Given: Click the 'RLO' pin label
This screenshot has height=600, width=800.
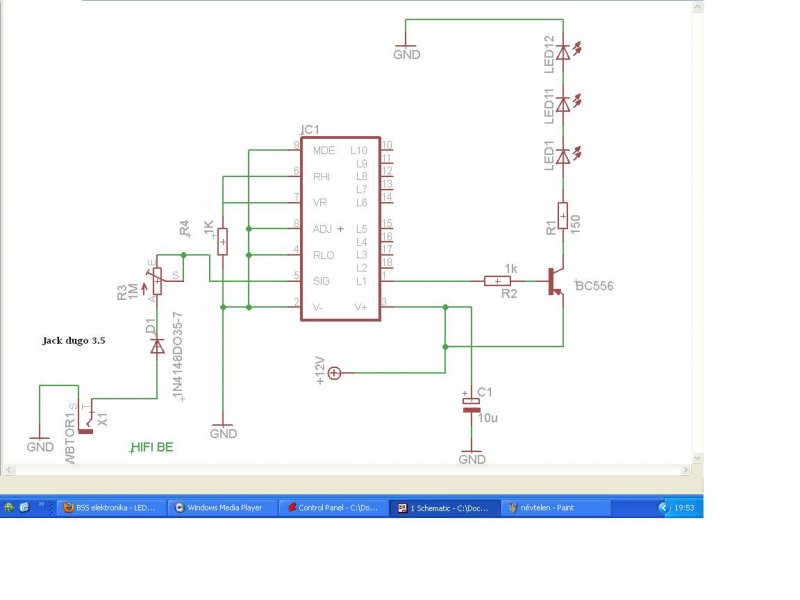Looking at the screenshot, I should [x=323, y=255].
